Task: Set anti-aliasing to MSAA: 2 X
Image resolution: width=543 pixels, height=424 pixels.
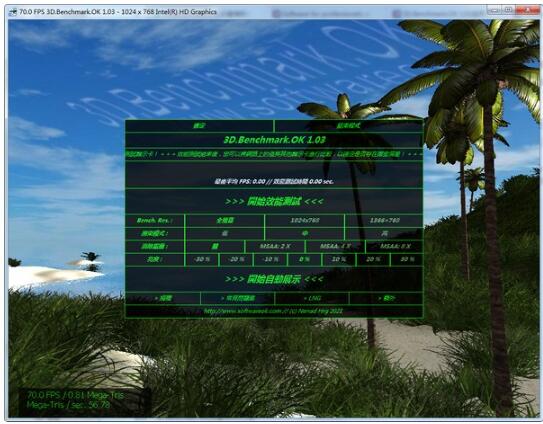Action: pos(275,246)
